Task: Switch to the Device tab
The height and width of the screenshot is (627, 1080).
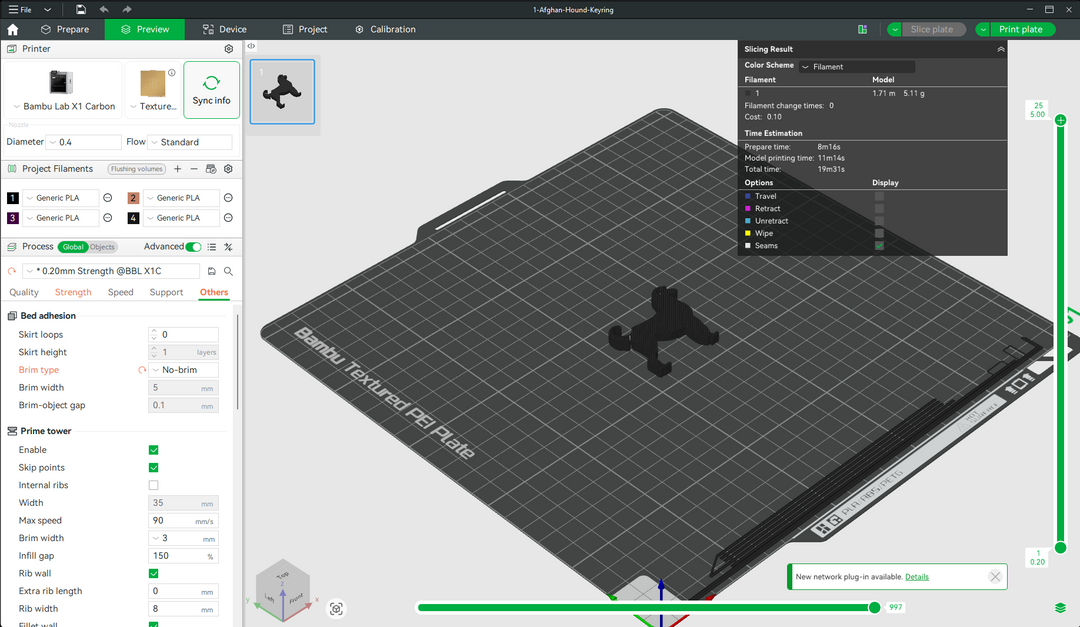Action: click(x=224, y=29)
